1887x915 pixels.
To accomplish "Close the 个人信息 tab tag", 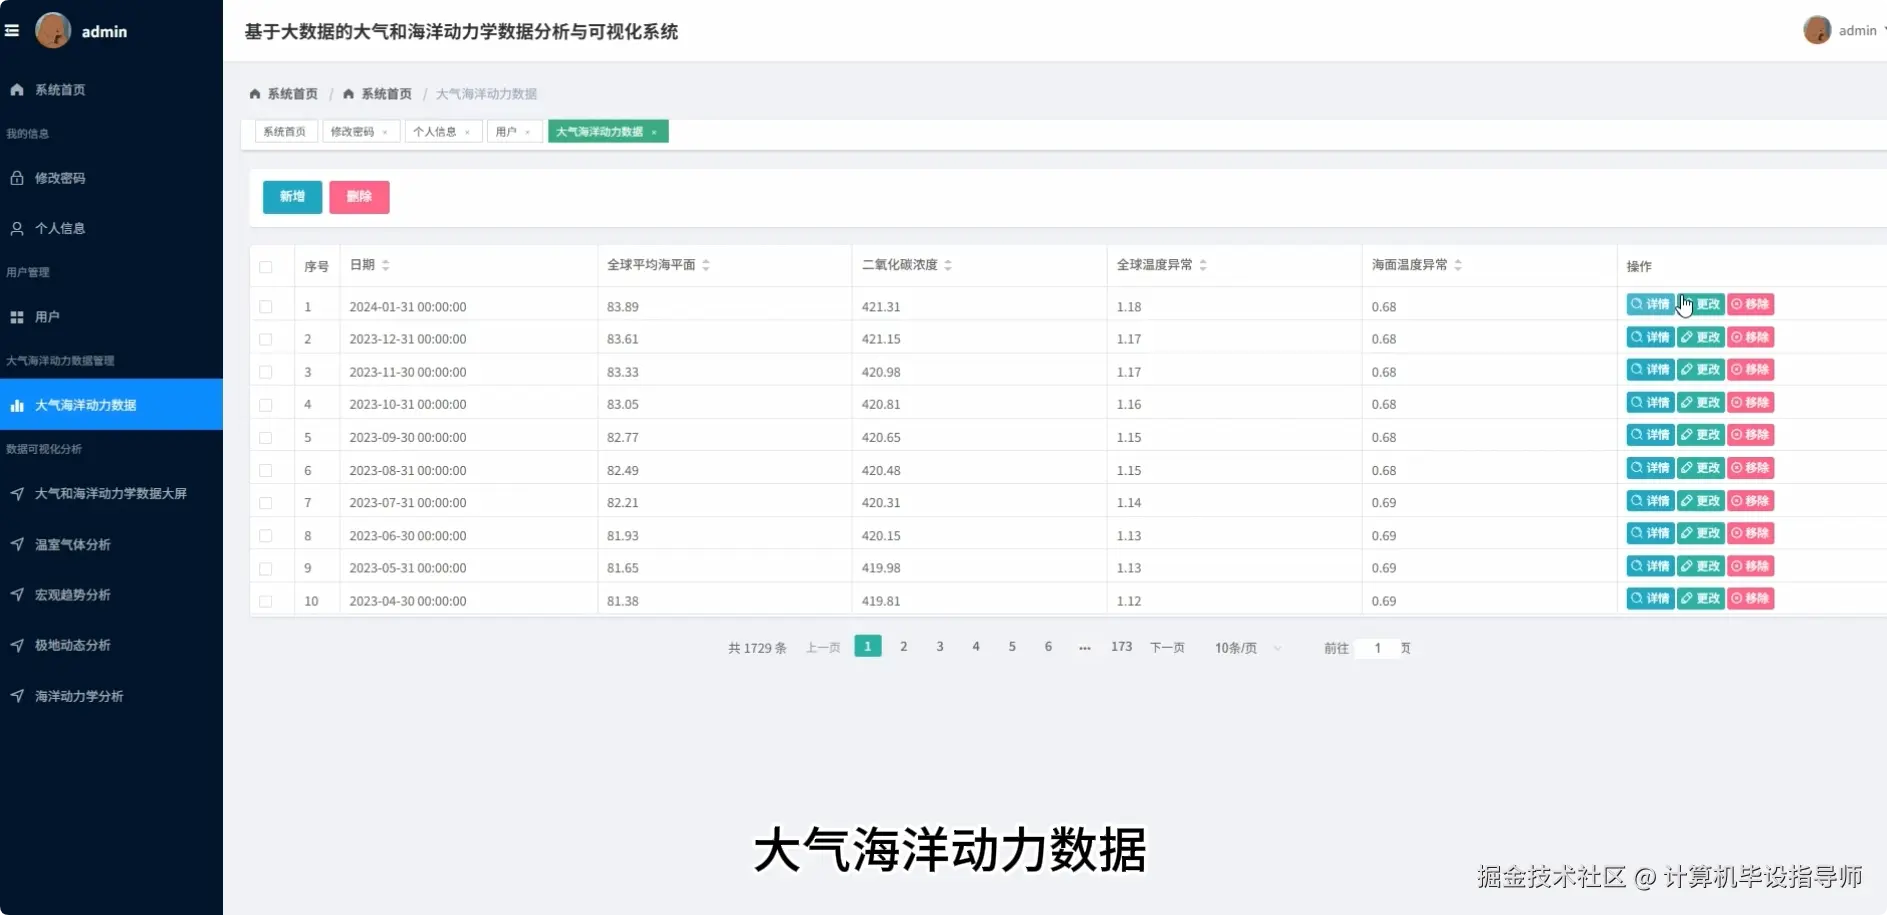I will [467, 132].
